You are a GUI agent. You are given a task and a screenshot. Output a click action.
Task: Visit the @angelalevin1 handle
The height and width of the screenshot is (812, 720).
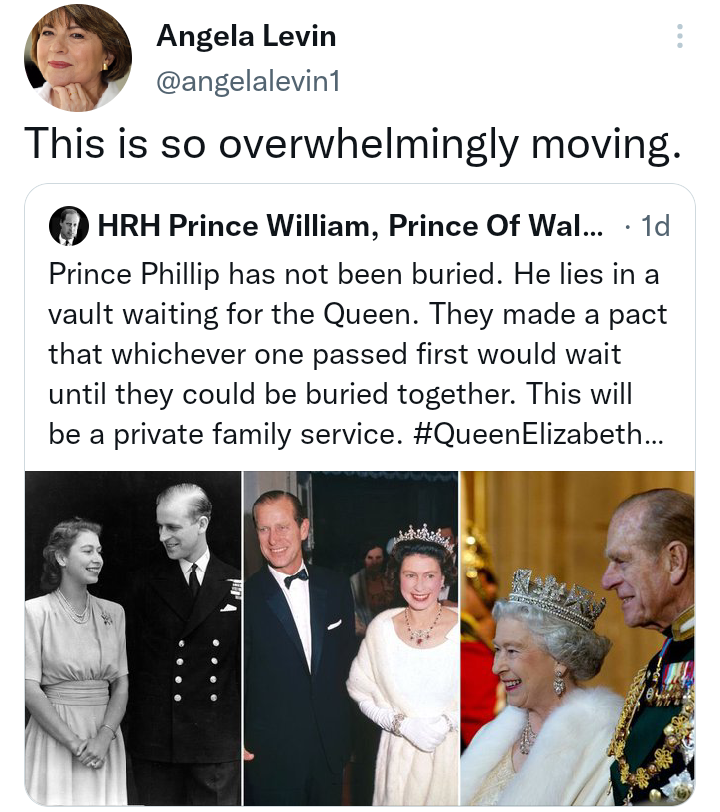pos(248,82)
